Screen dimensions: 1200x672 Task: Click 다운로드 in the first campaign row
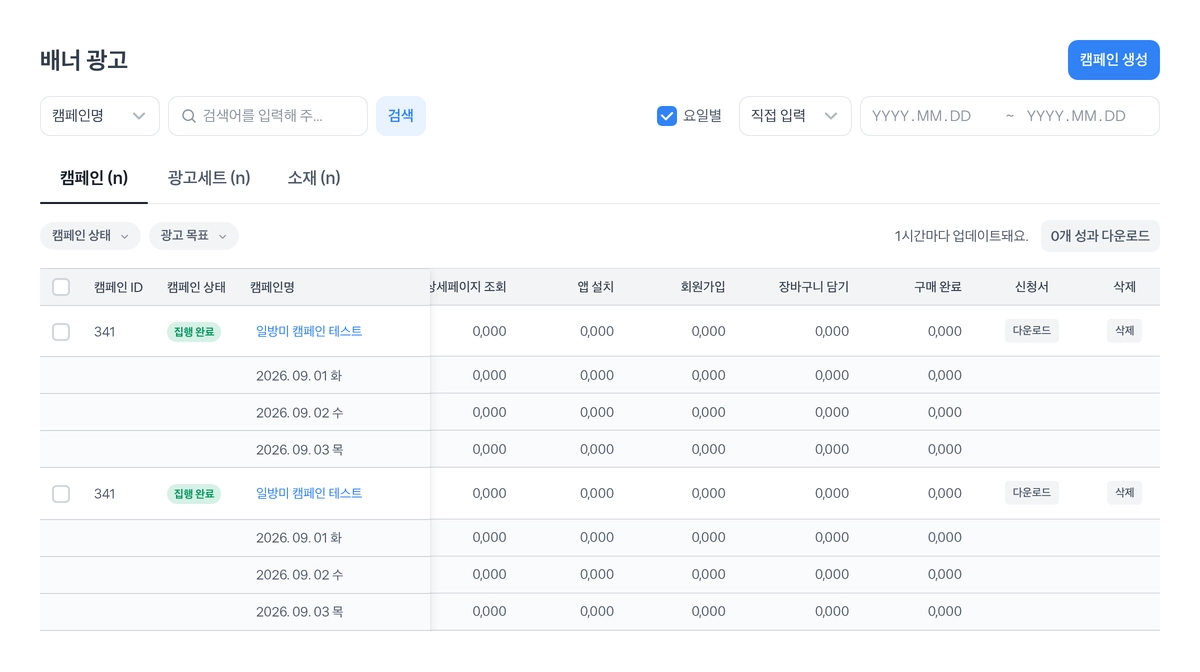click(1032, 331)
